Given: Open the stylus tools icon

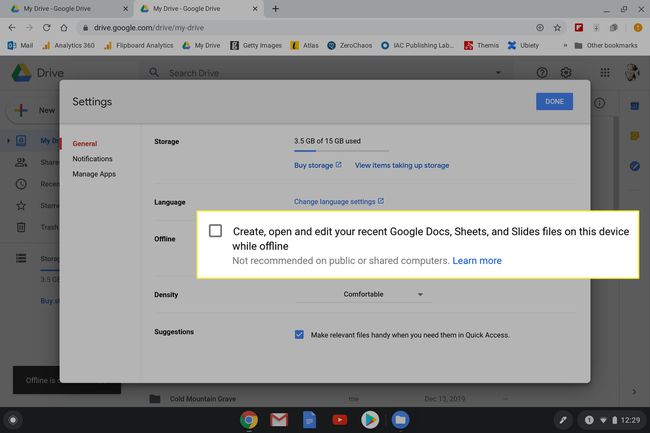Looking at the screenshot, I should [x=563, y=420].
